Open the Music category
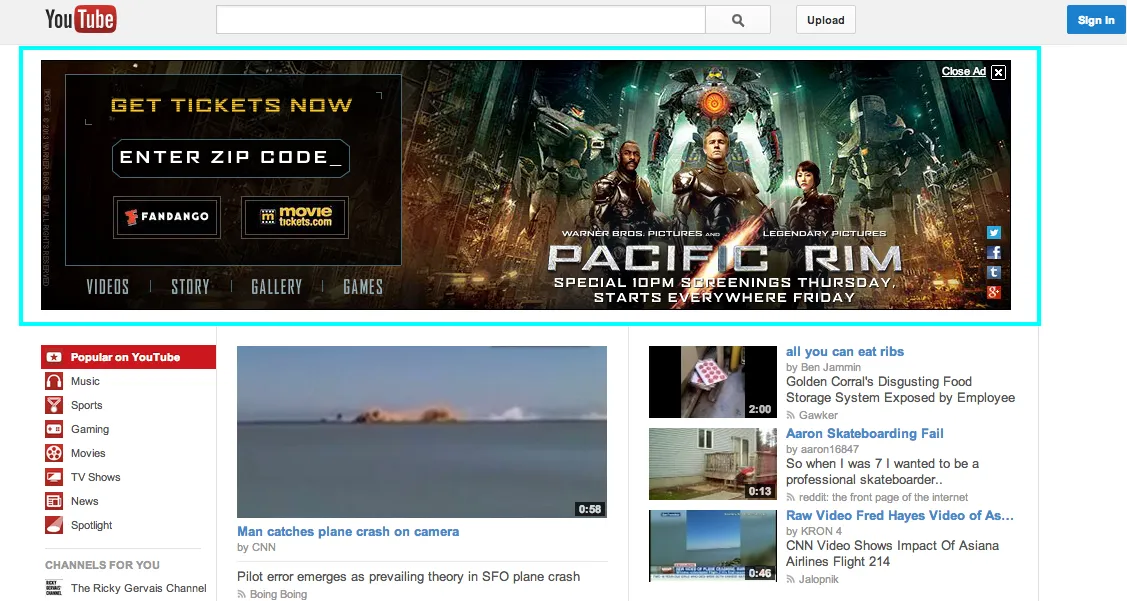Screen dimensions: 1127x601 [85, 381]
